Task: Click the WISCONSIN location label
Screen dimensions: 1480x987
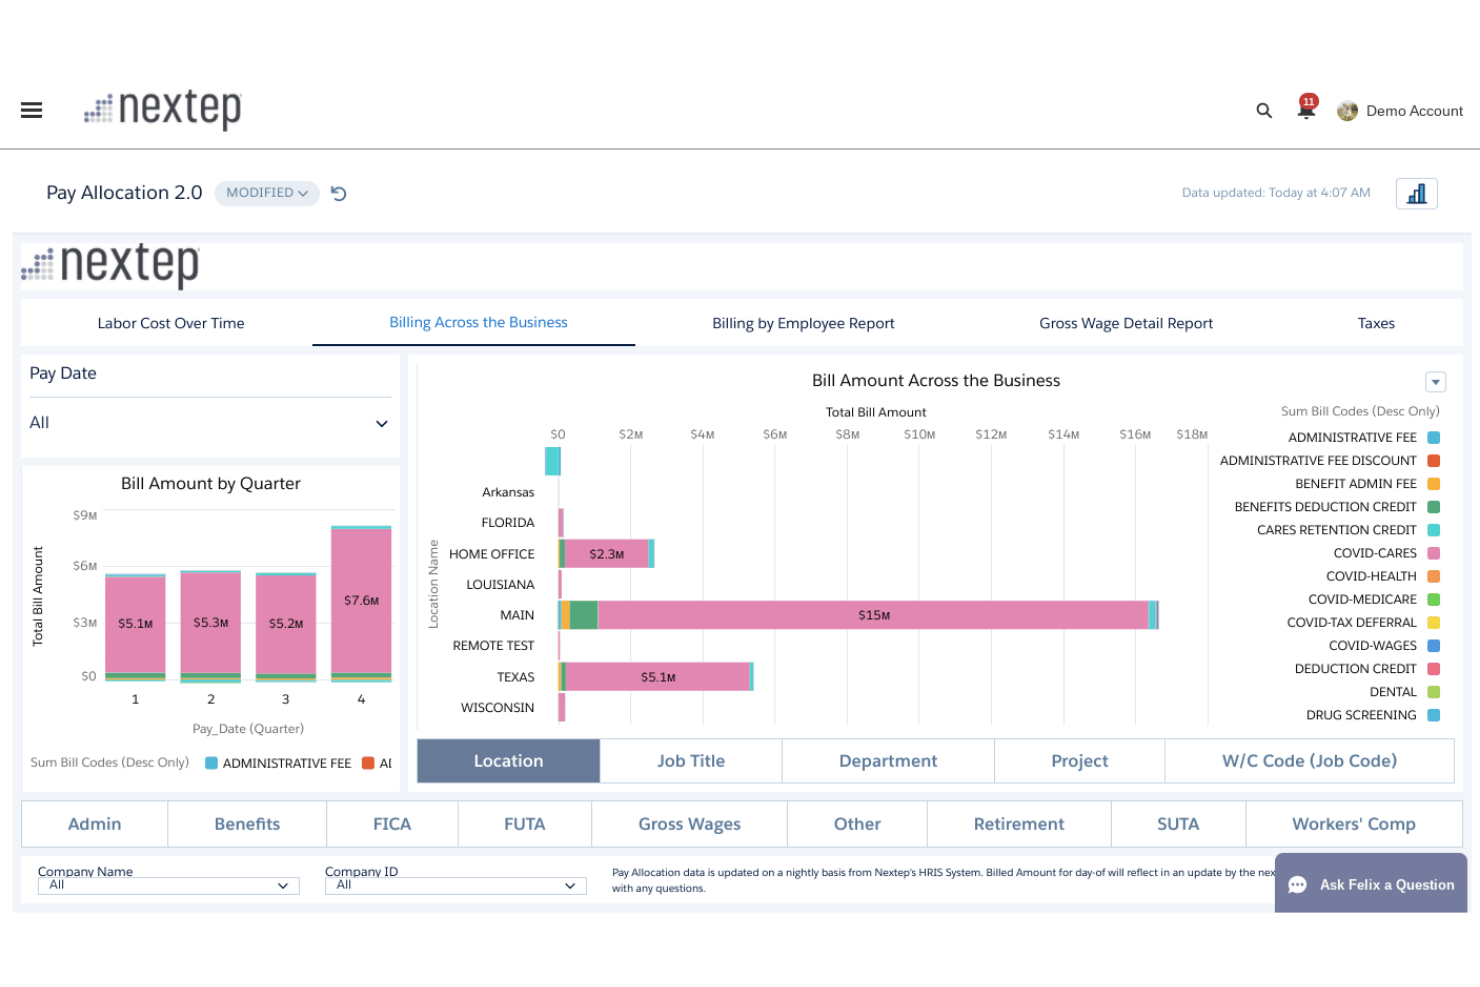Action: [497, 708]
